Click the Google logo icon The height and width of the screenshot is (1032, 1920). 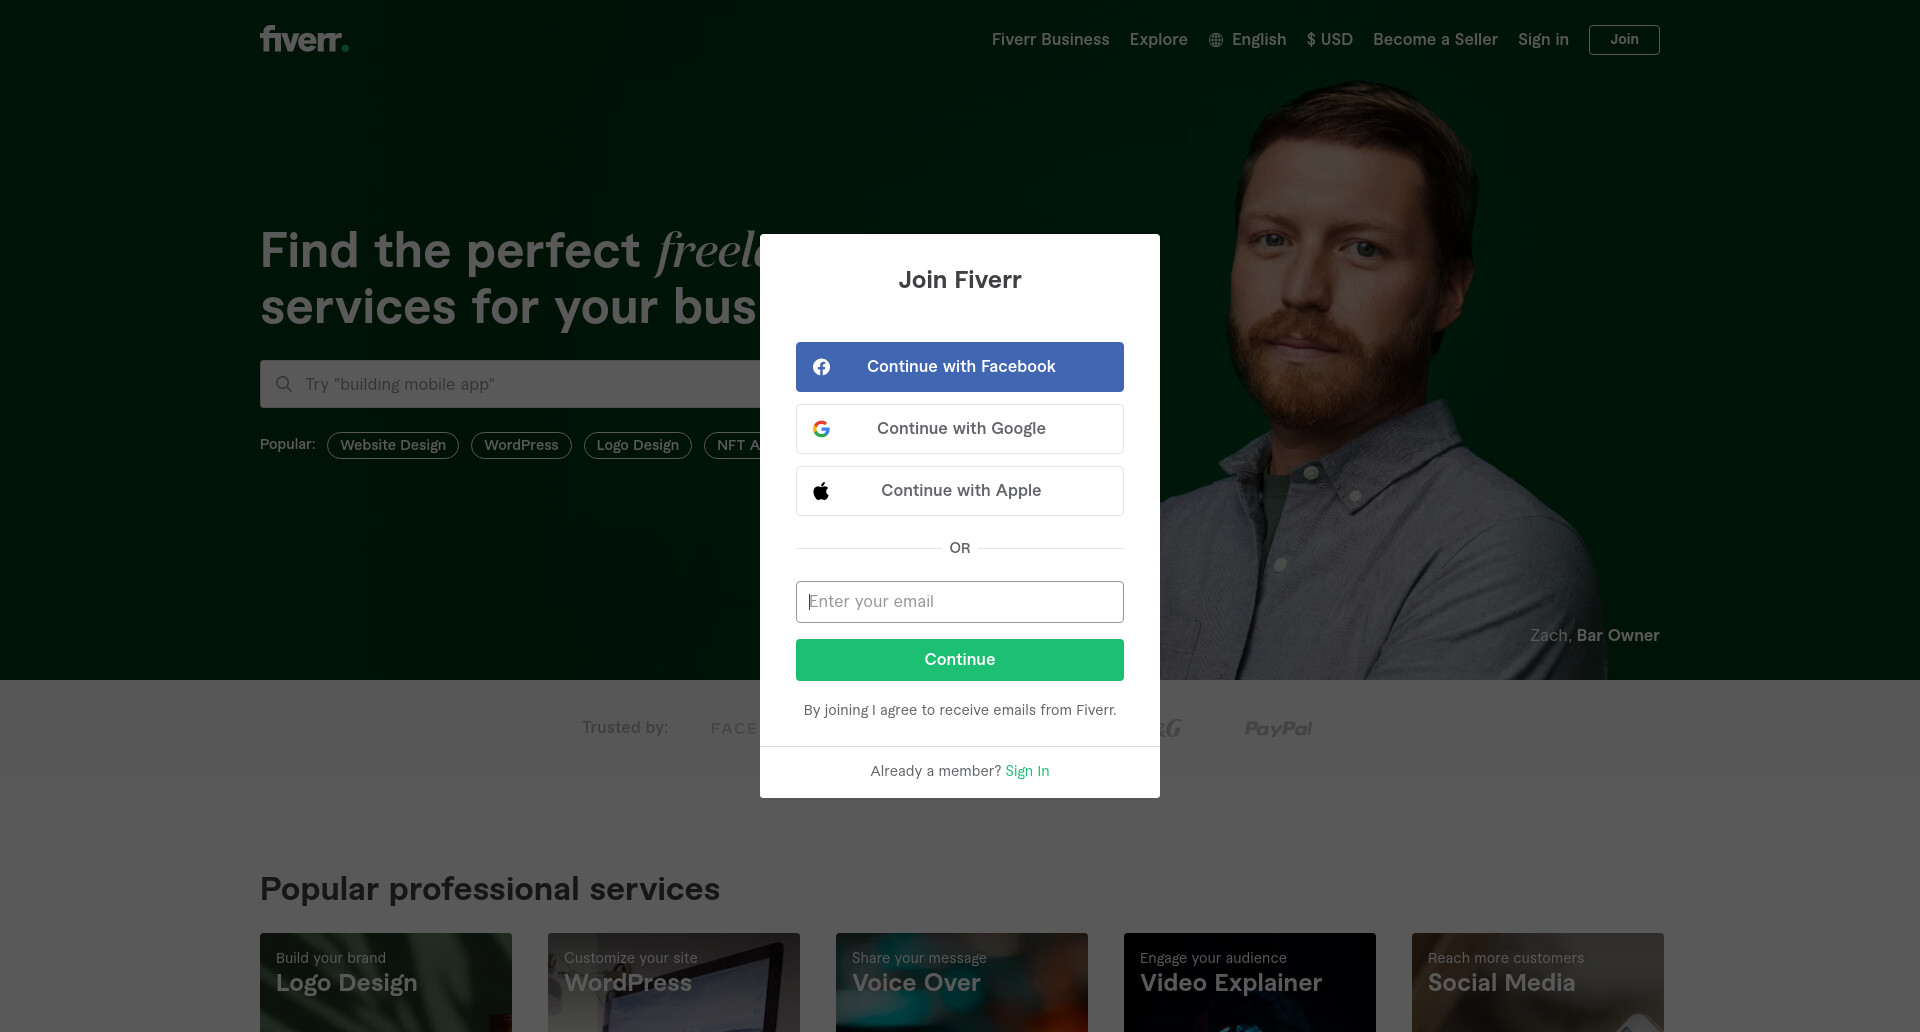tap(821, 429)
